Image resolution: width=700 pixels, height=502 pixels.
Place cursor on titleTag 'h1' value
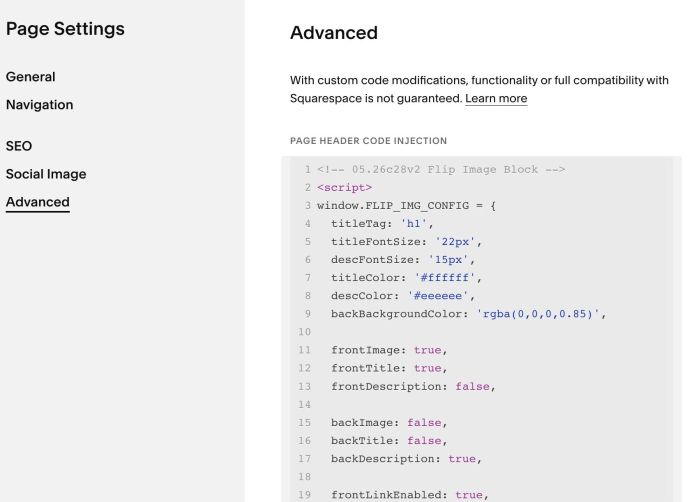413,224
